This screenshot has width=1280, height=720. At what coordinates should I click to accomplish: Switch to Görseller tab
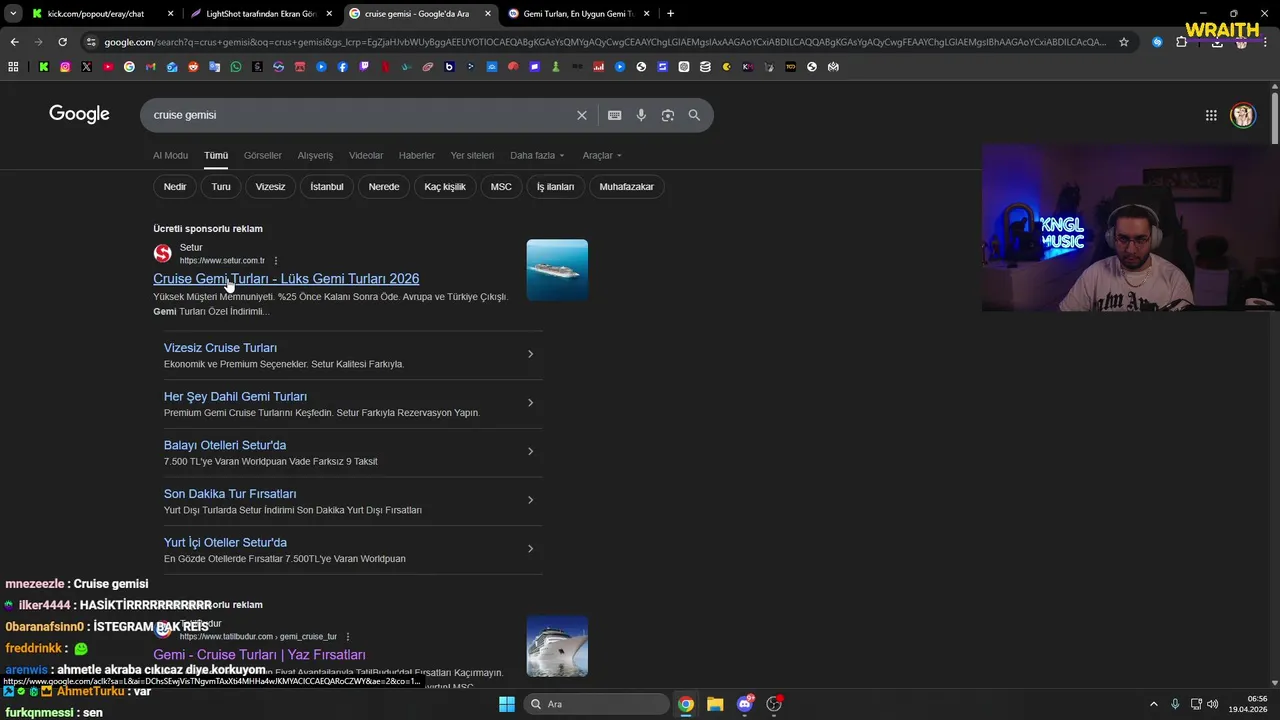point(263,156)
